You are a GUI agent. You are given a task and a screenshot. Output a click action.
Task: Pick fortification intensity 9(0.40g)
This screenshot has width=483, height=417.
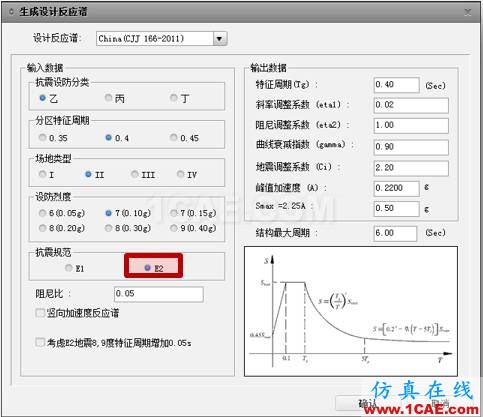(x=174, y=228)
